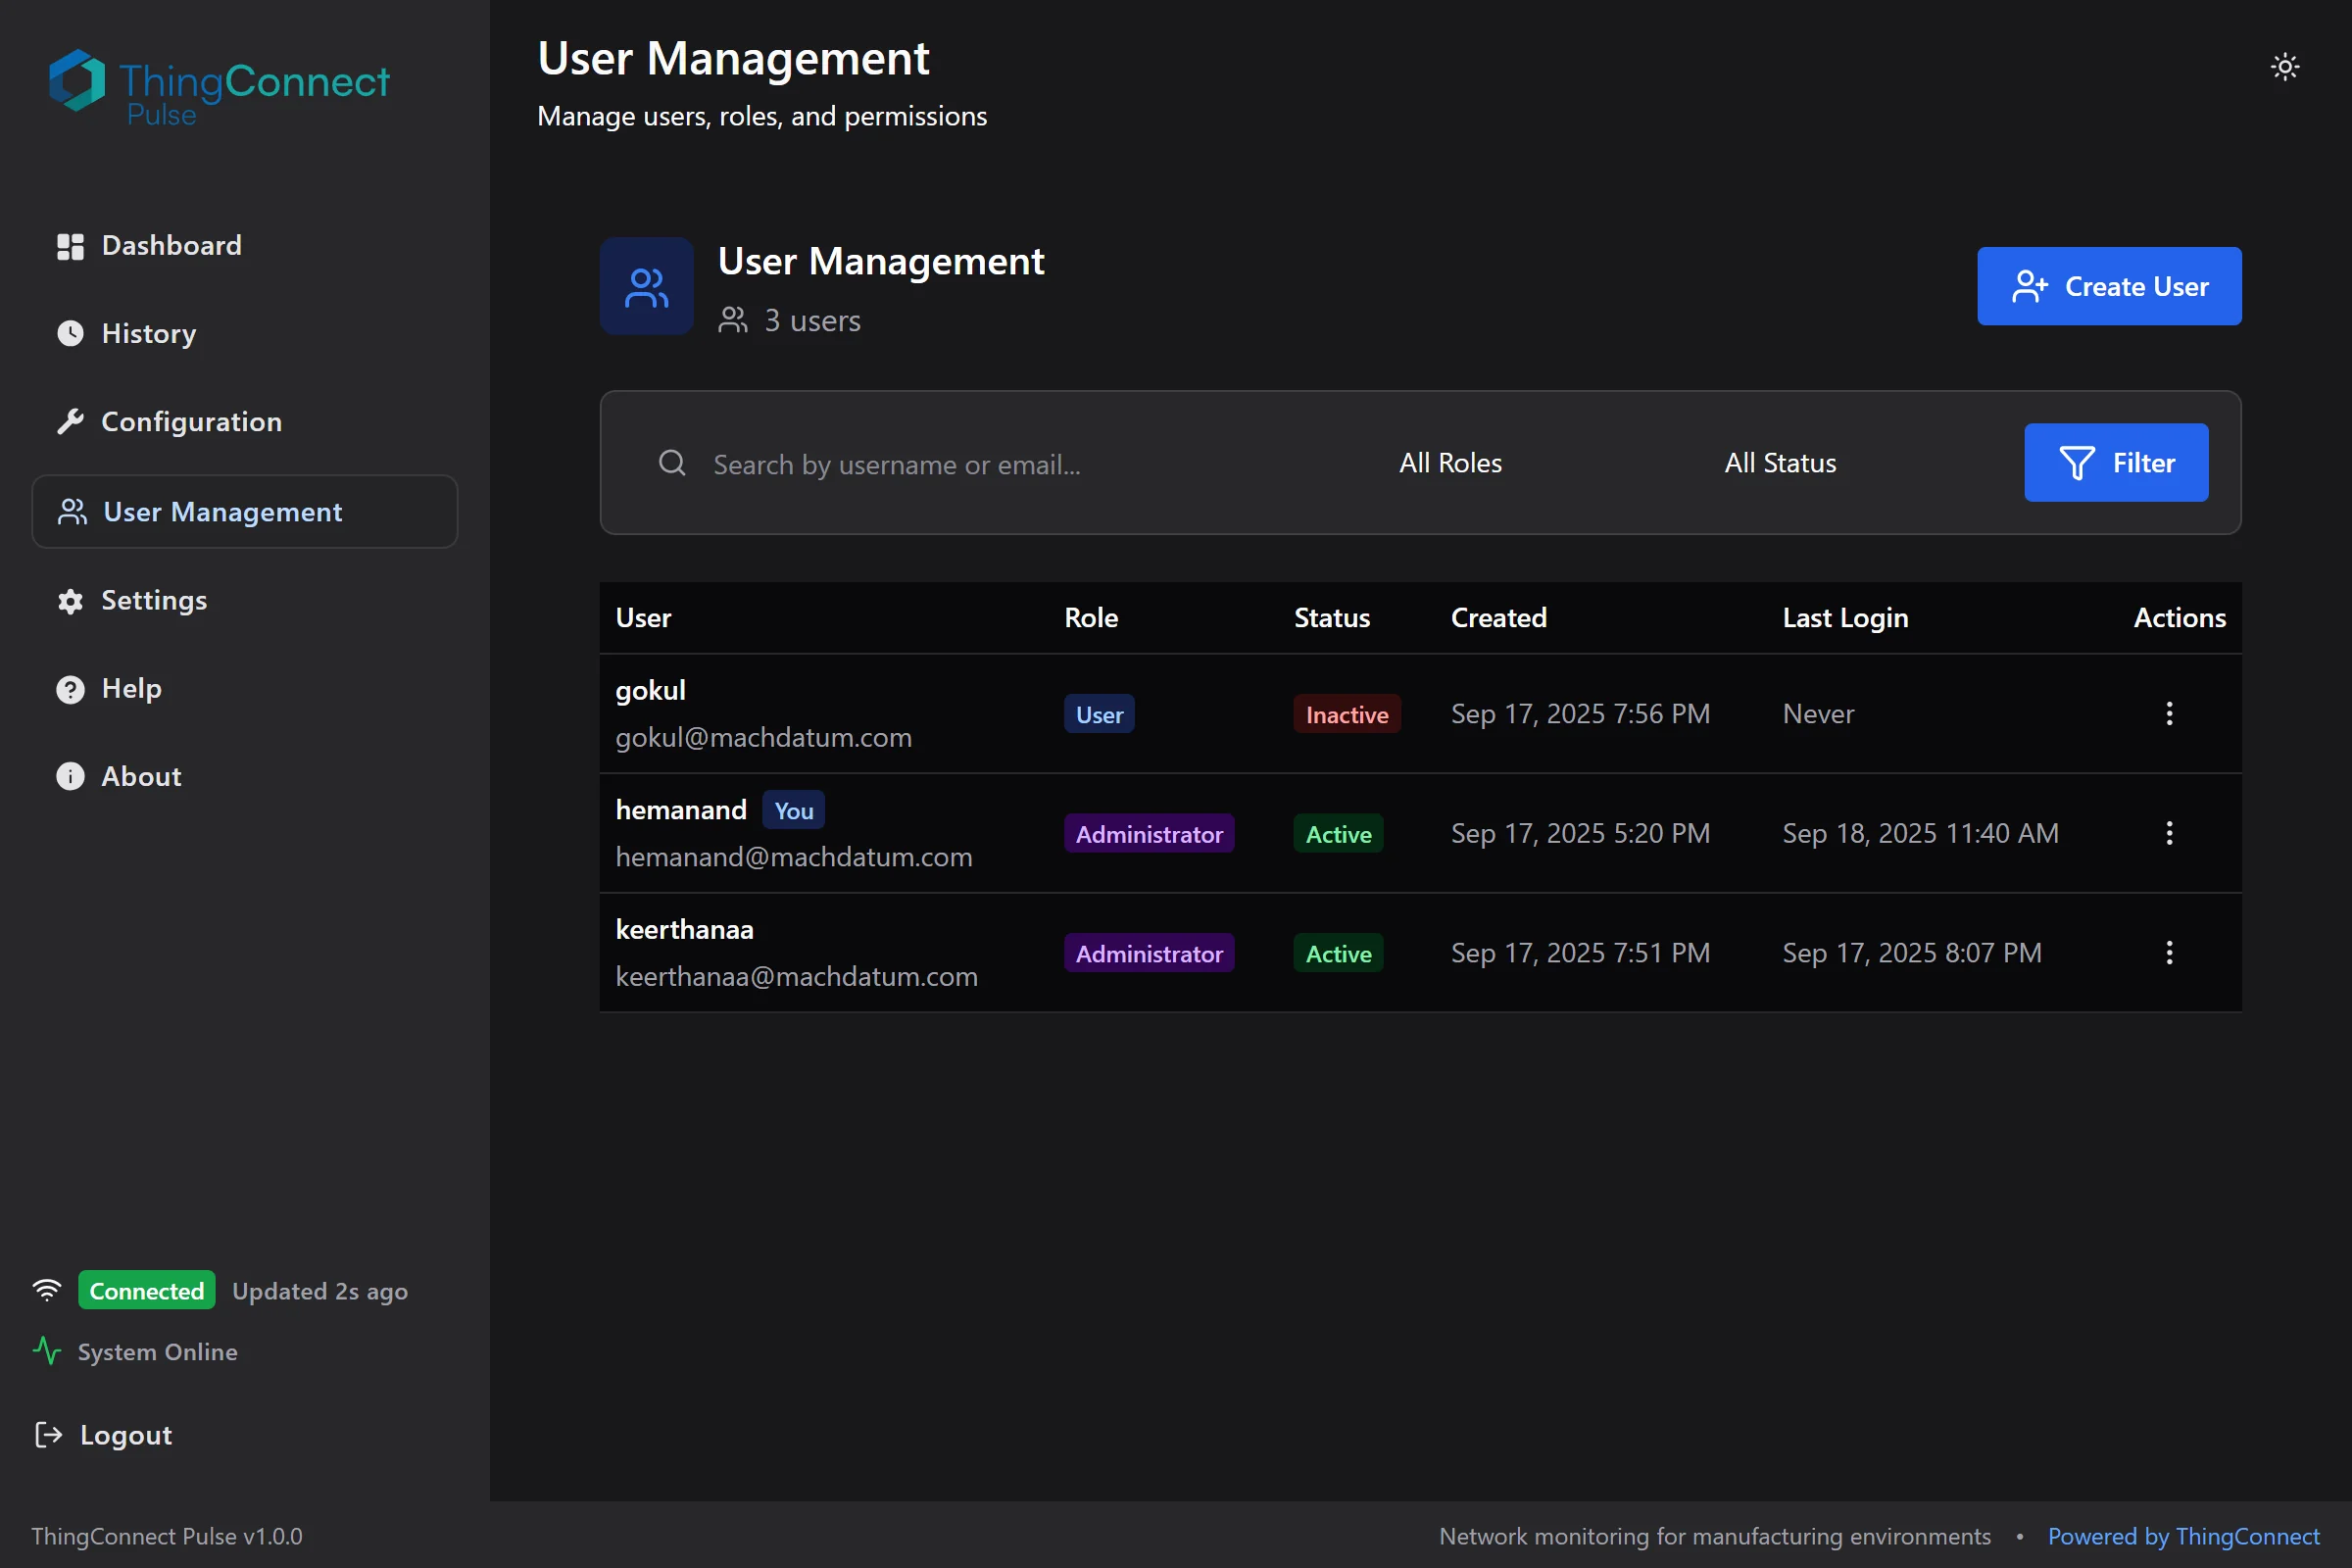Select User Management in the sidebar navigation
2352x1568 pixels.
coord(222,511)
